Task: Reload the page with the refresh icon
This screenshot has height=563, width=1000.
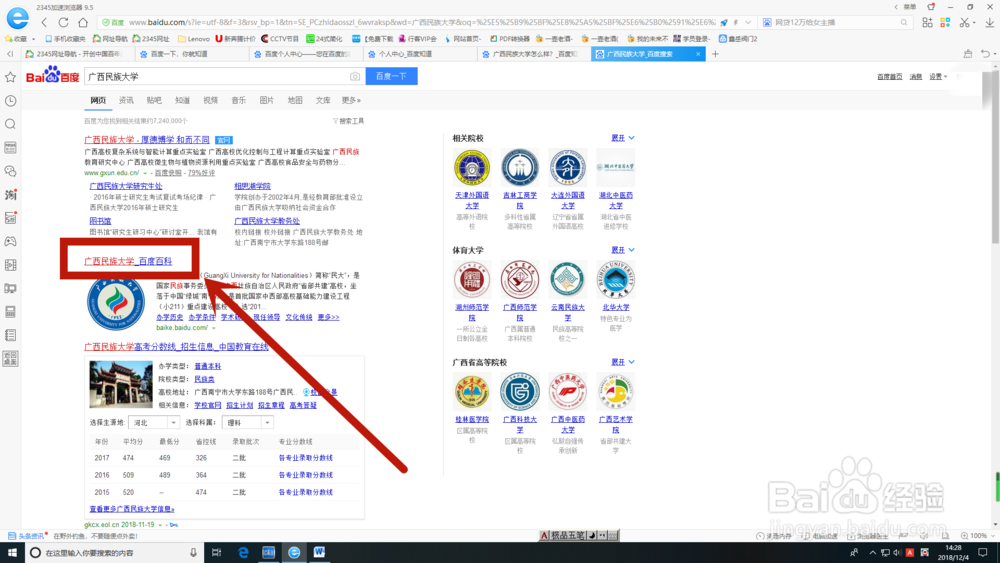Action: 63,22
